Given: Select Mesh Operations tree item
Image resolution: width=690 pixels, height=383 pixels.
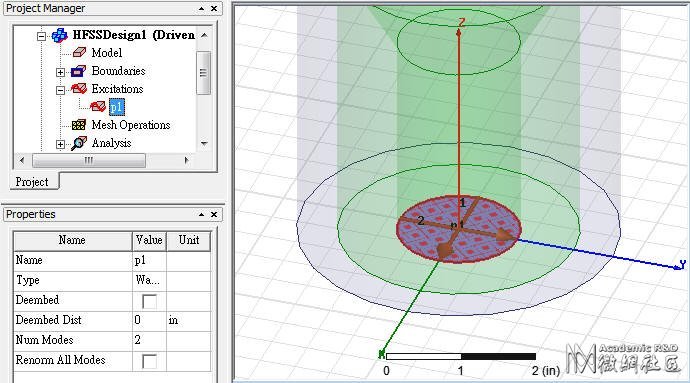Looking at the screenshot, I should (x=131, y=125).
